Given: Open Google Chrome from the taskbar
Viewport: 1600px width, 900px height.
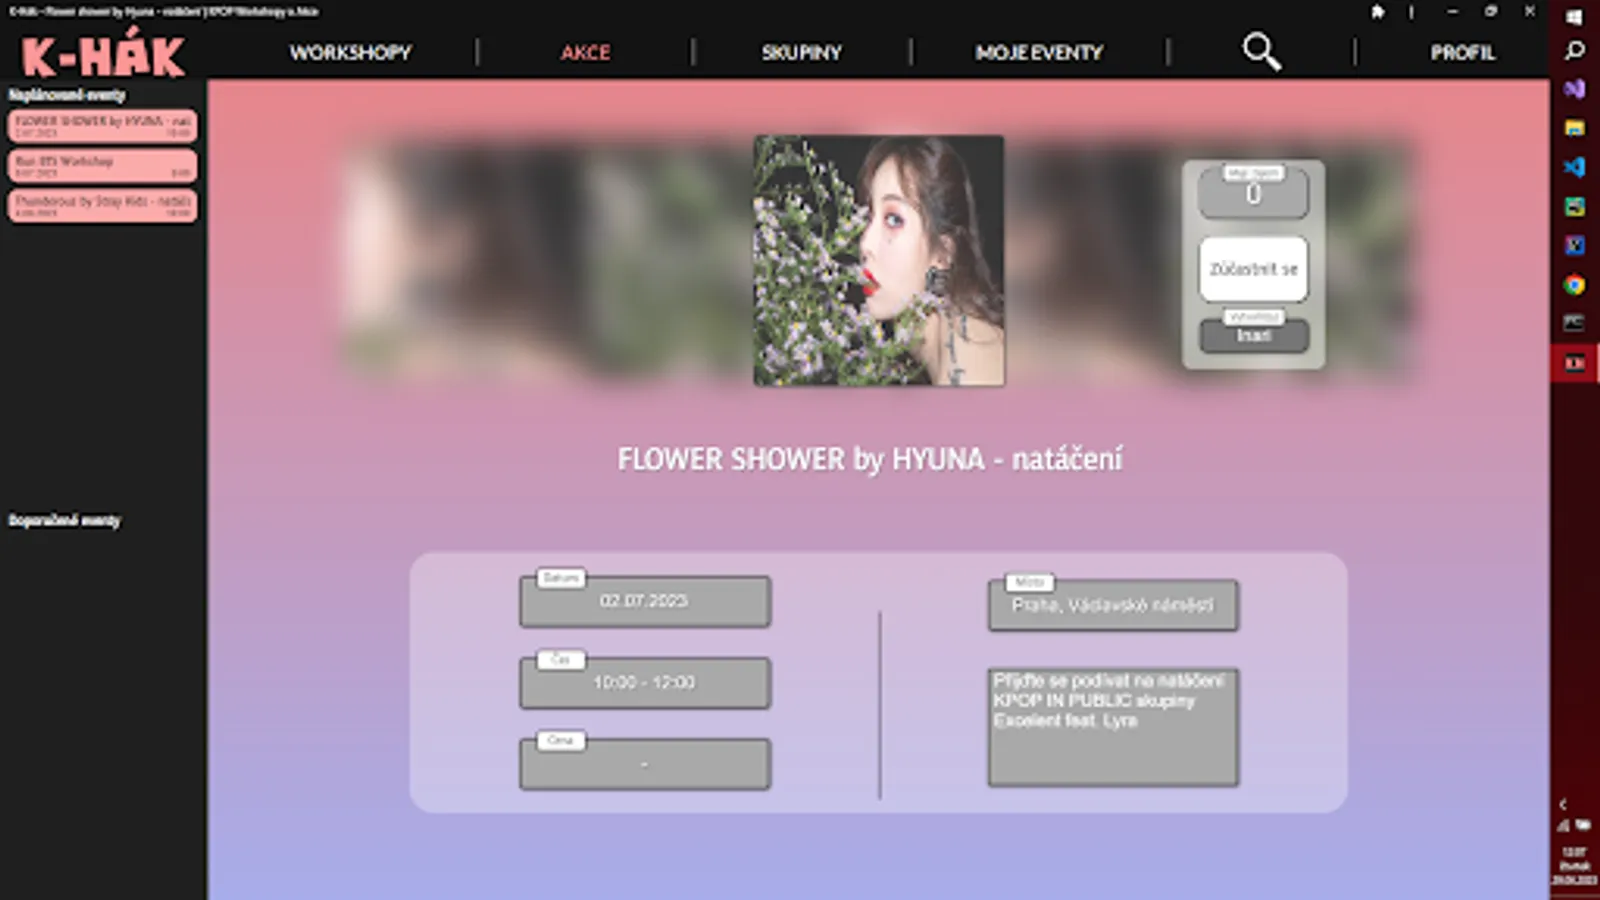Looking at the screenshot, I should 1575,285.
